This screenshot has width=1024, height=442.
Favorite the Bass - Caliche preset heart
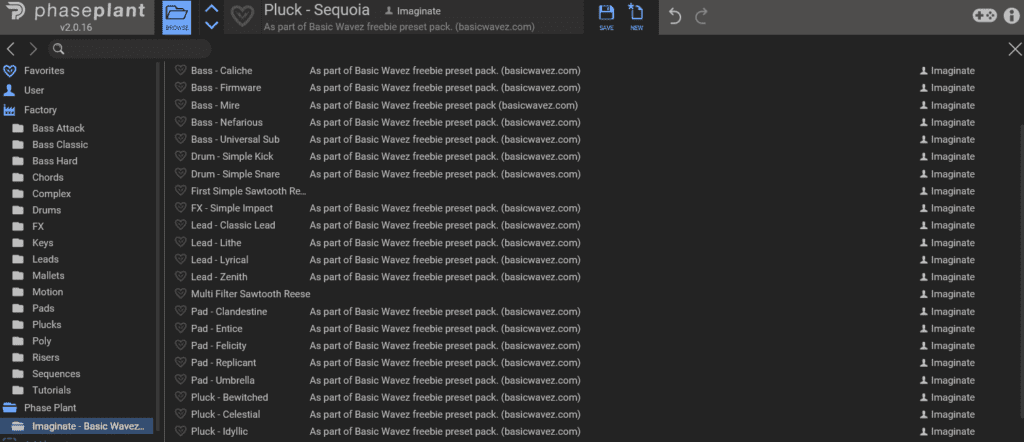181,71
